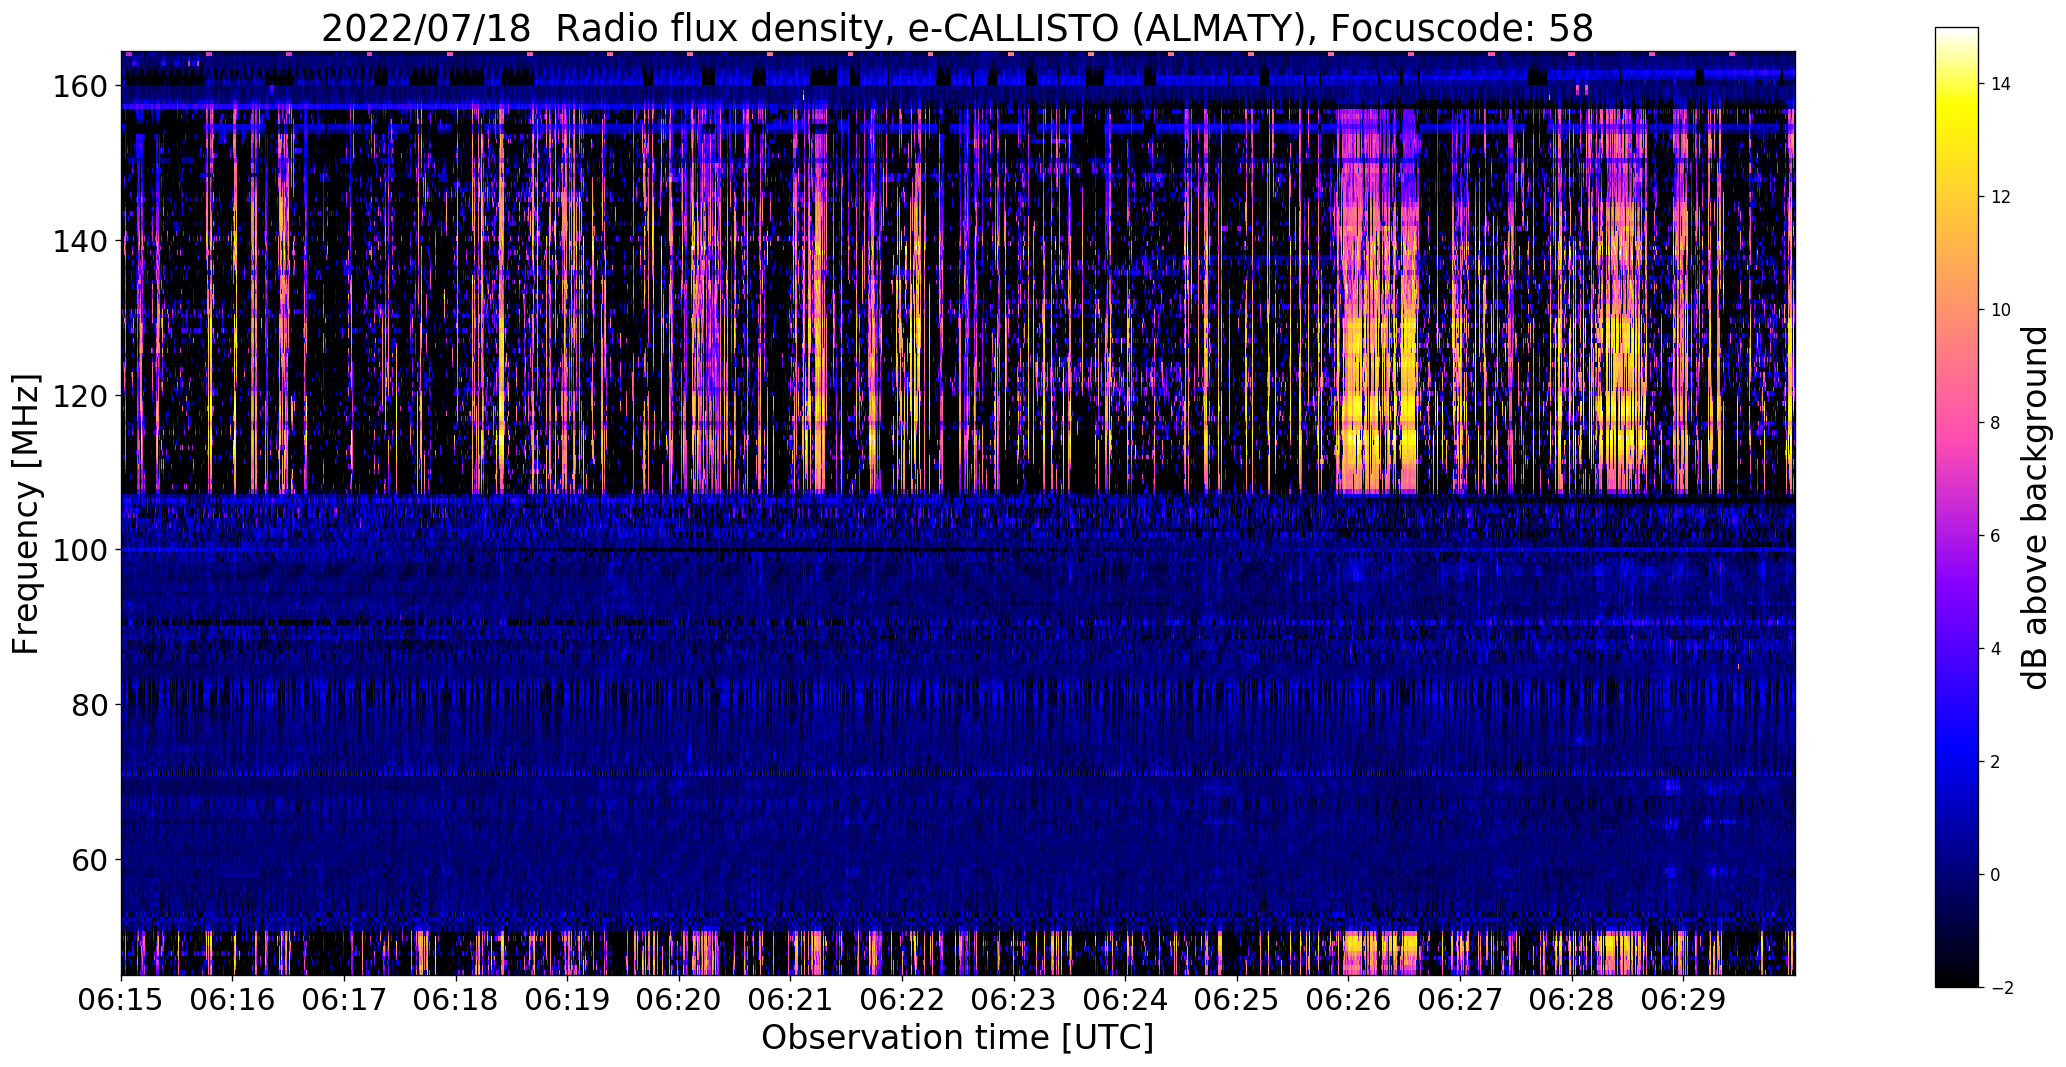Click the vertical burst near 06:21

tap(813, 300)
